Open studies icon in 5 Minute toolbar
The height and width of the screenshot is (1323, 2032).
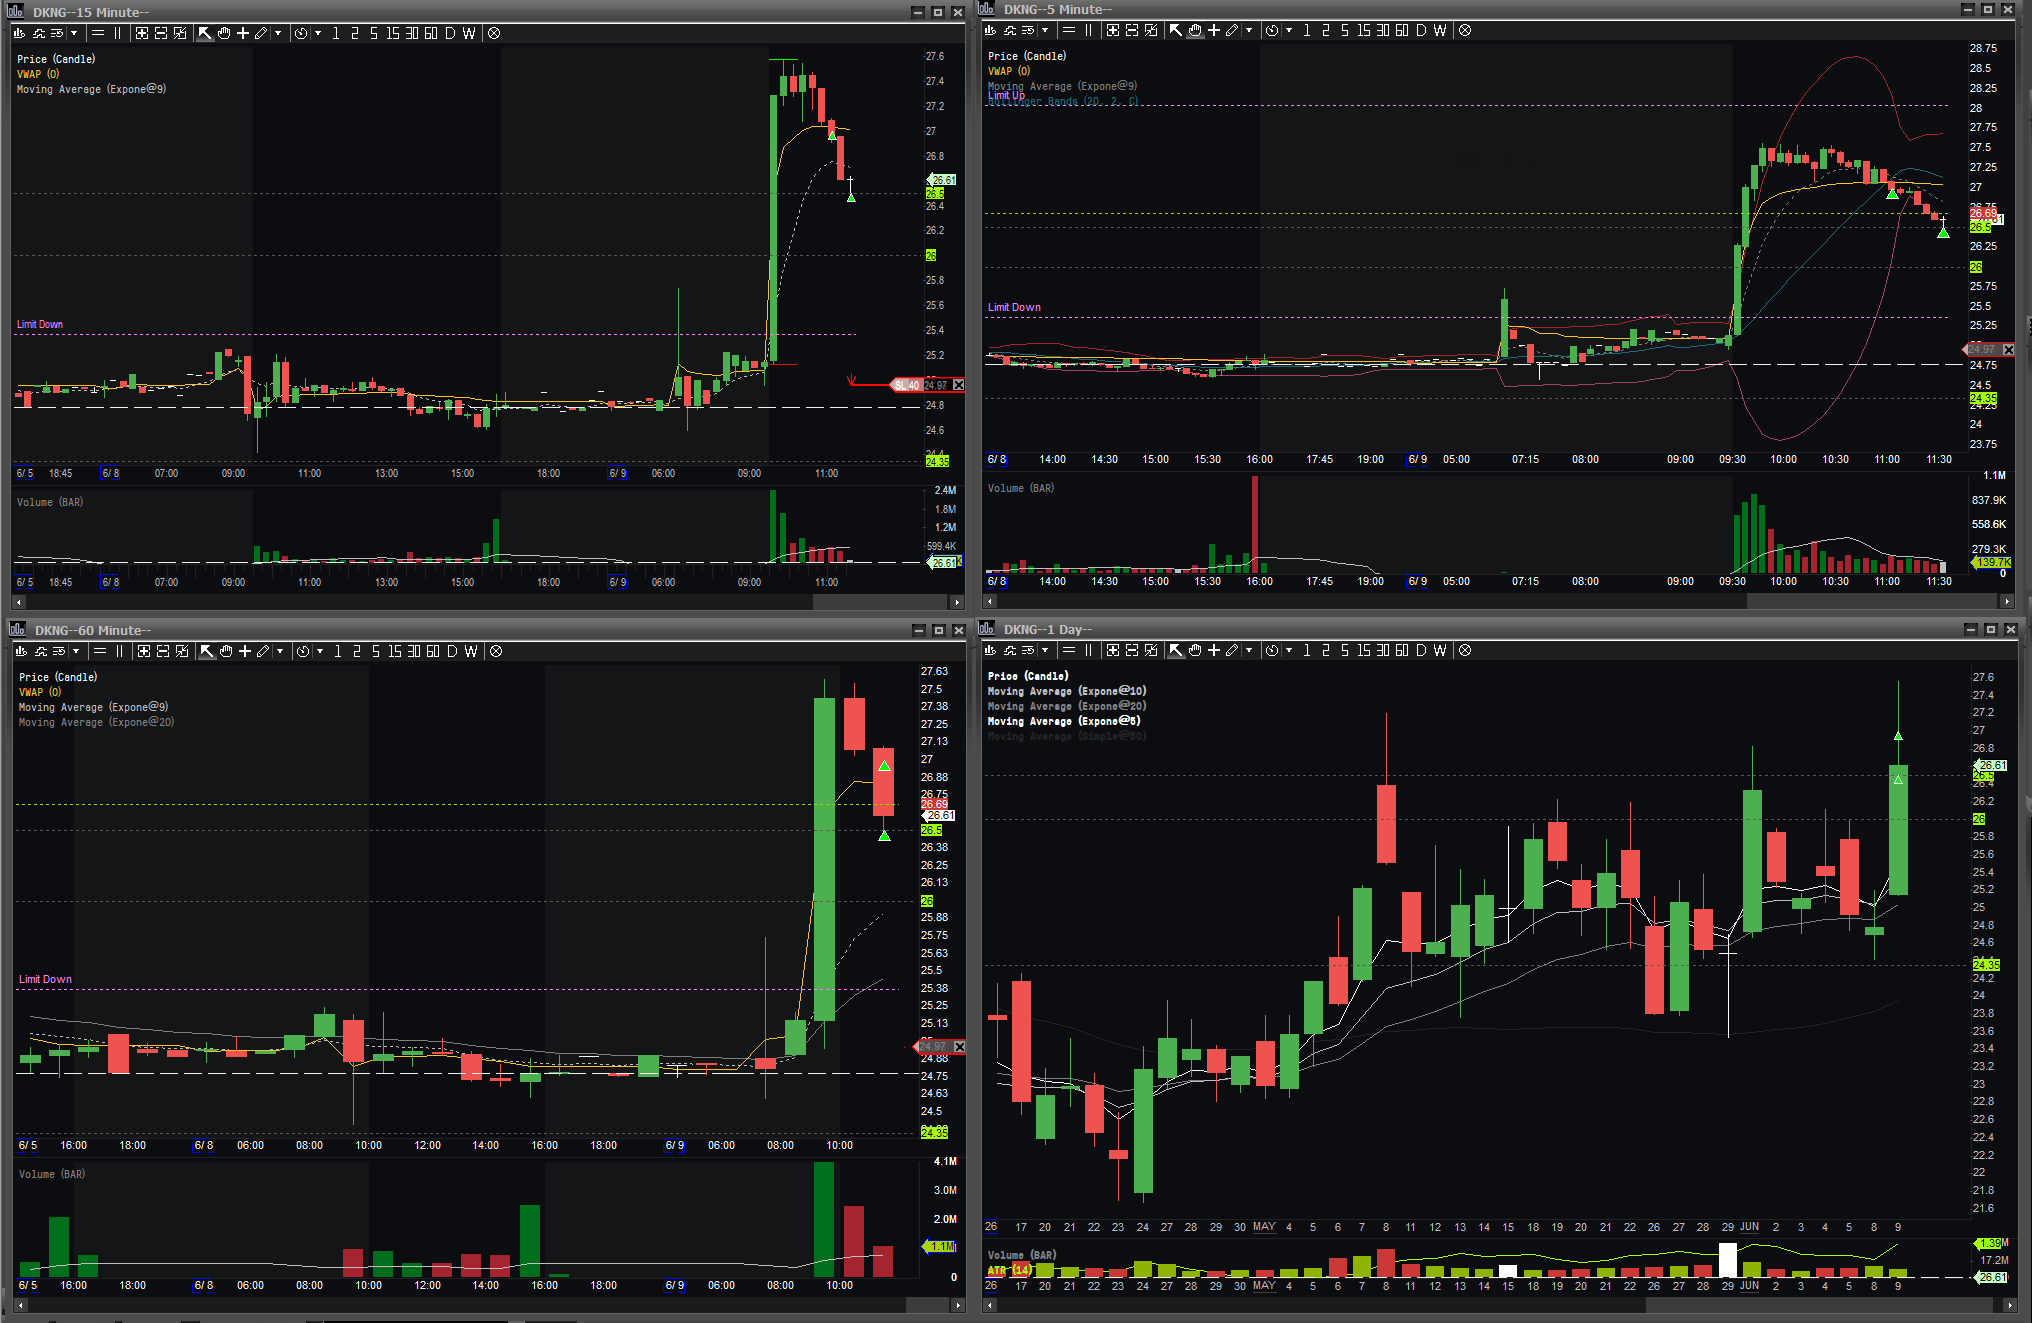[1010, 30]
